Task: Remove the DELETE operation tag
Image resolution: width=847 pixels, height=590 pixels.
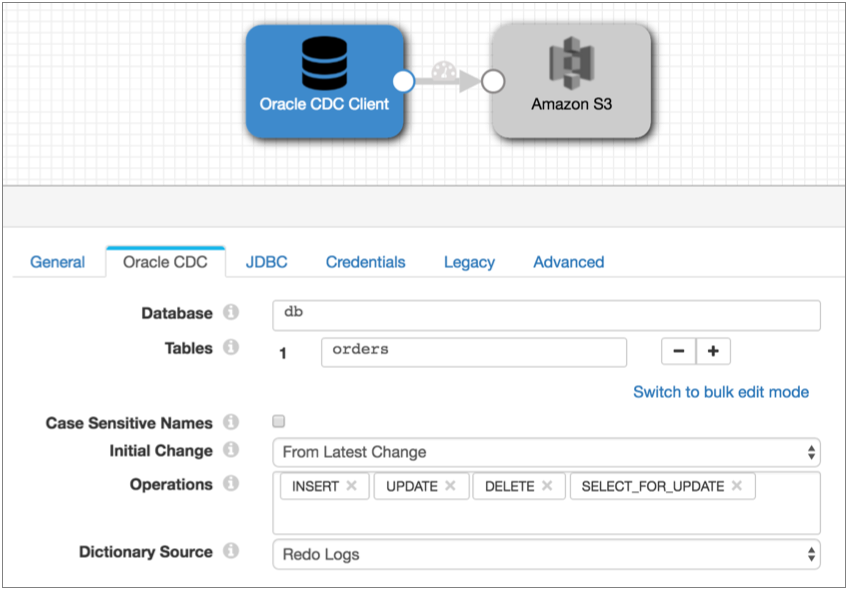Action: tap(547, 486)
